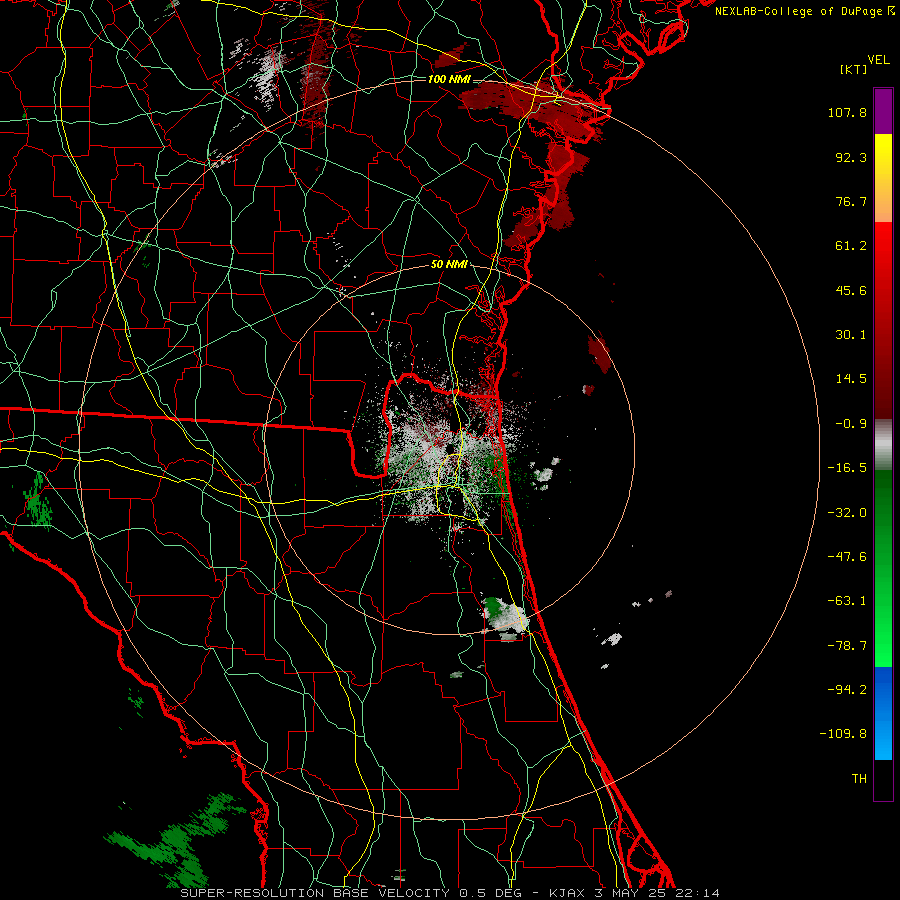
Task: Click the VEL legend title
Action: coord(878,60)
